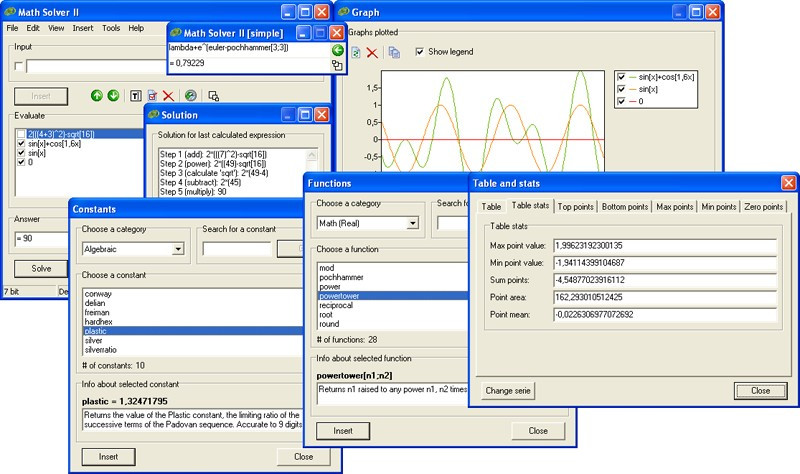The image size is (800, 474).
Task: Hide sin[x]+cos[1,6x] series in graph legend
Action: pos(621,77)
